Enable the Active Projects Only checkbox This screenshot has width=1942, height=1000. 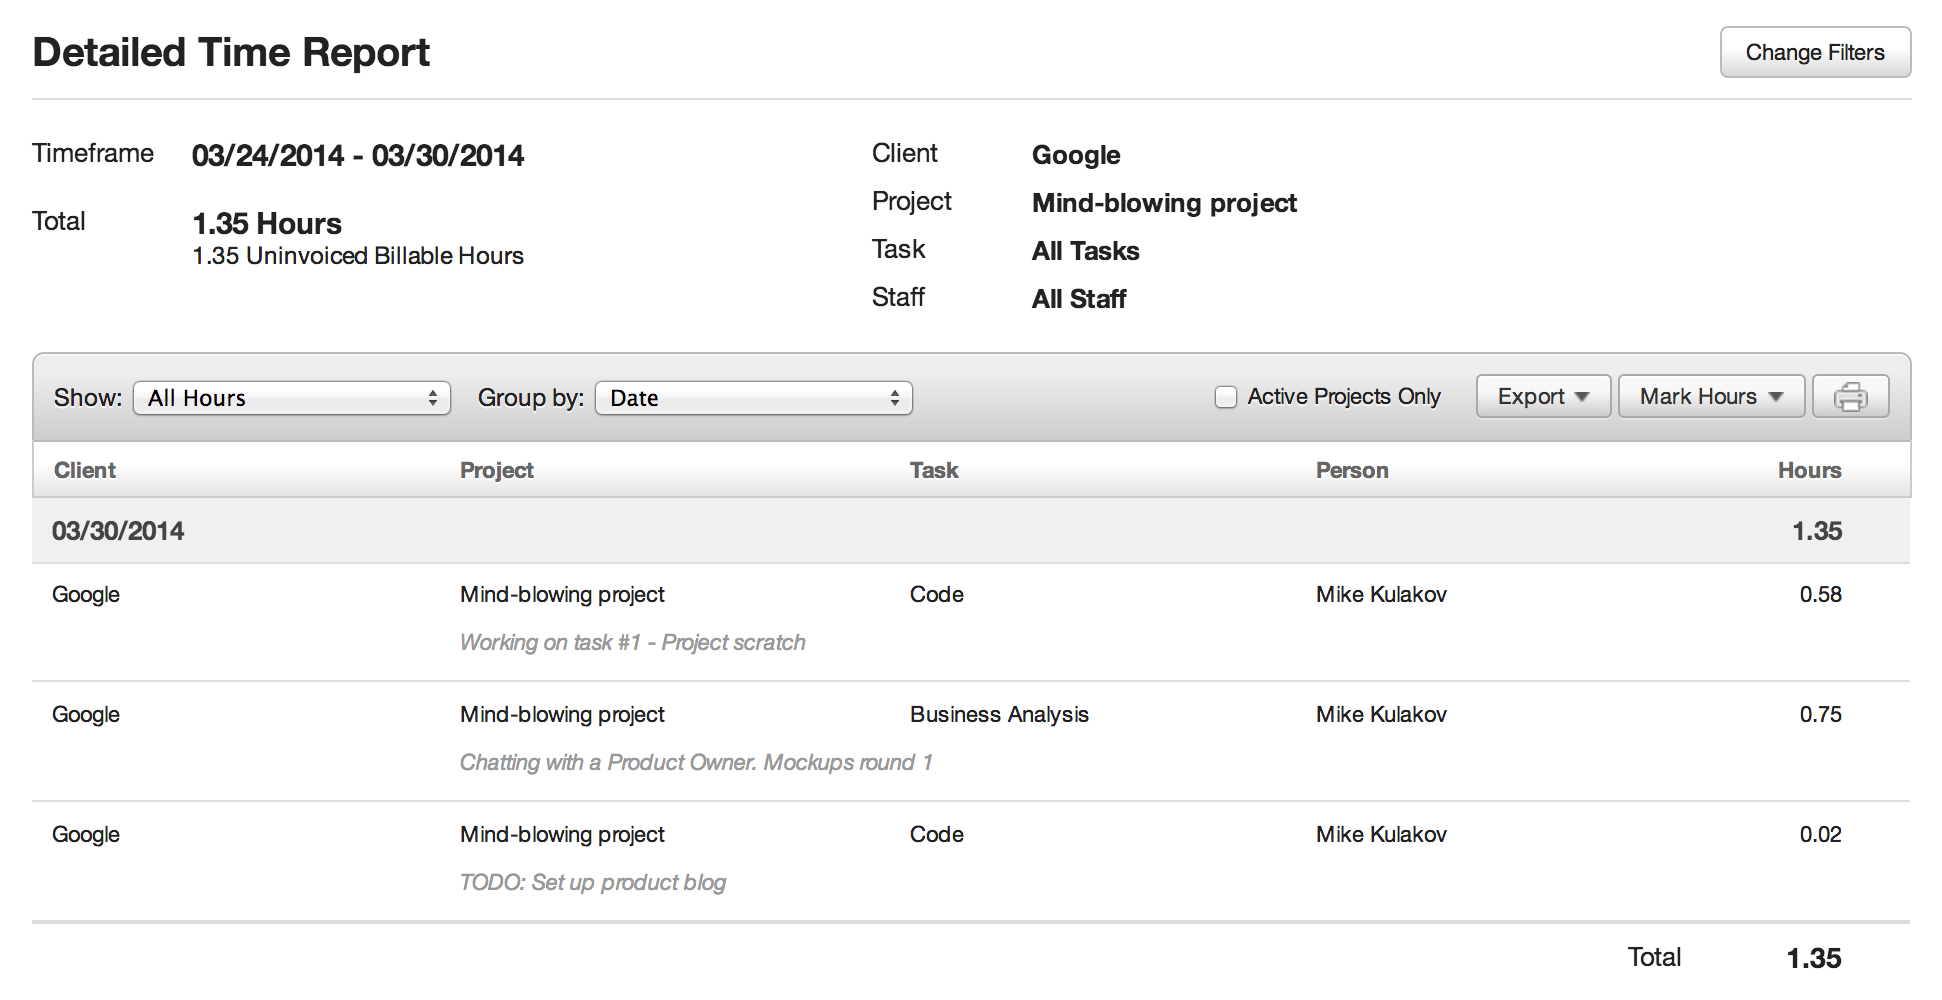1226,397
